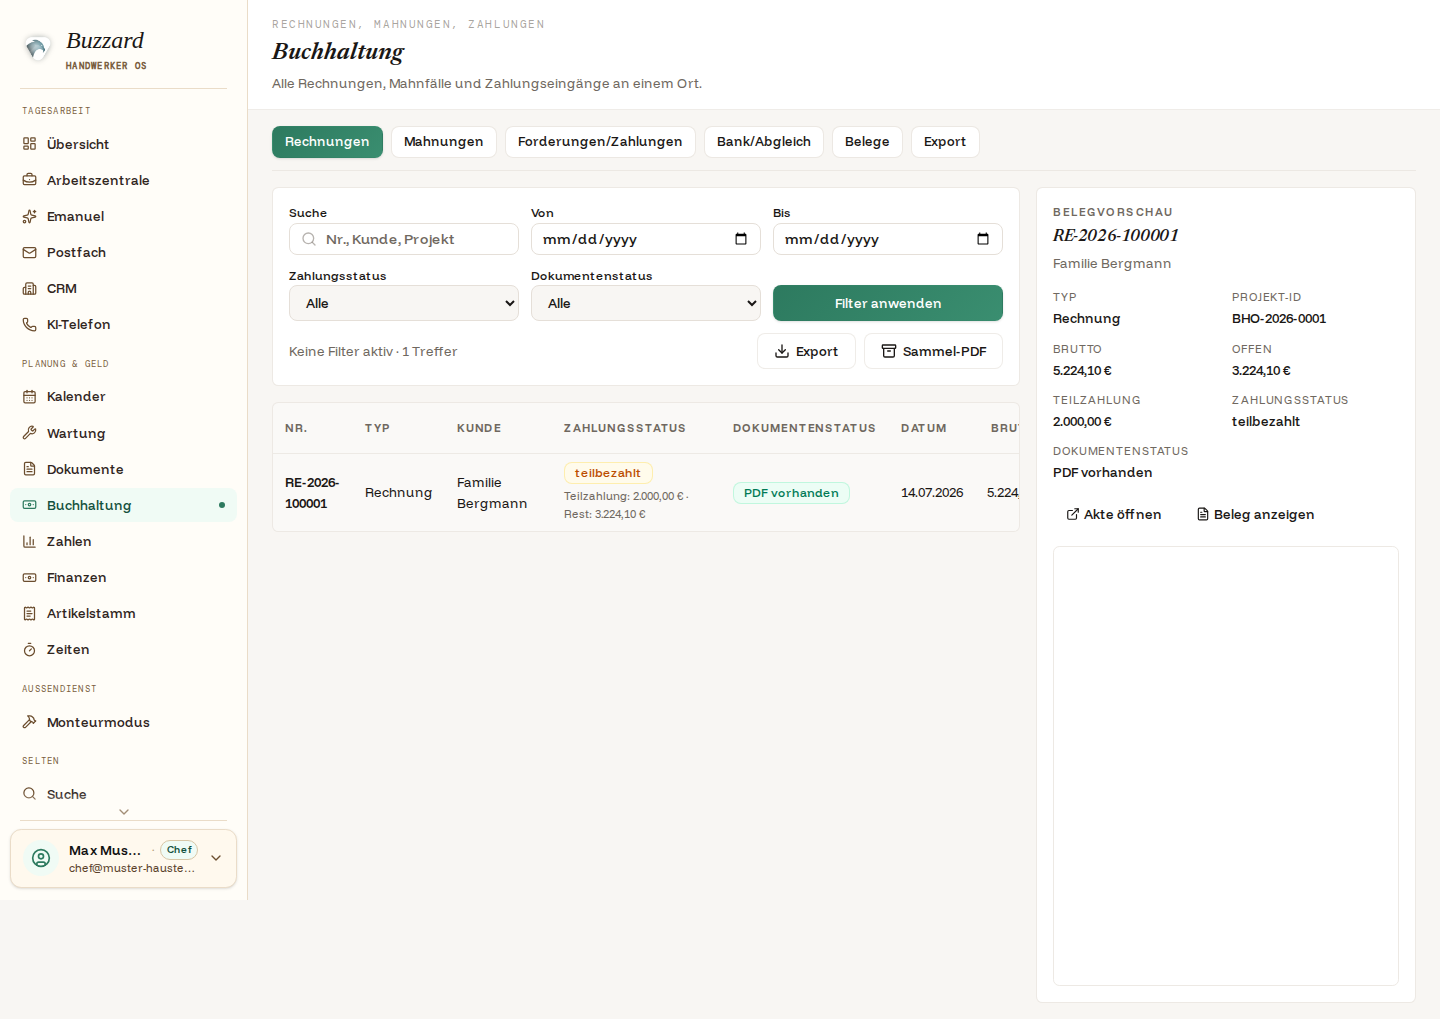Click project ID BHO-2026-0001 in preview
Screen dimensions: 1440x1019
point(1279,319)
